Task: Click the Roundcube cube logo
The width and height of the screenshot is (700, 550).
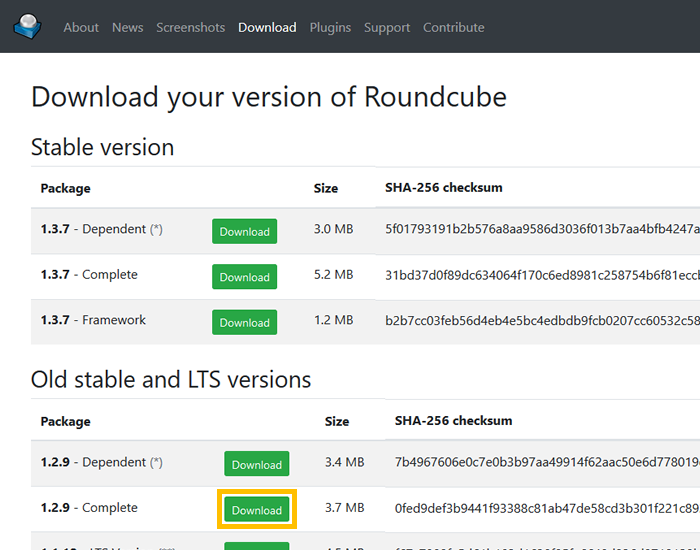Action: [28, 27]
